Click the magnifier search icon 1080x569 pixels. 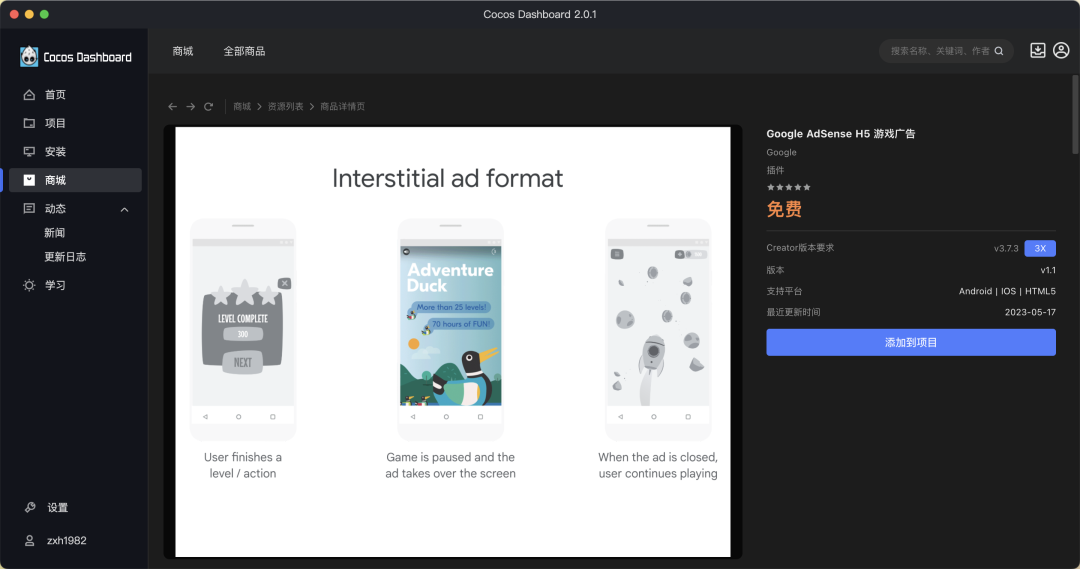point(999,51)
